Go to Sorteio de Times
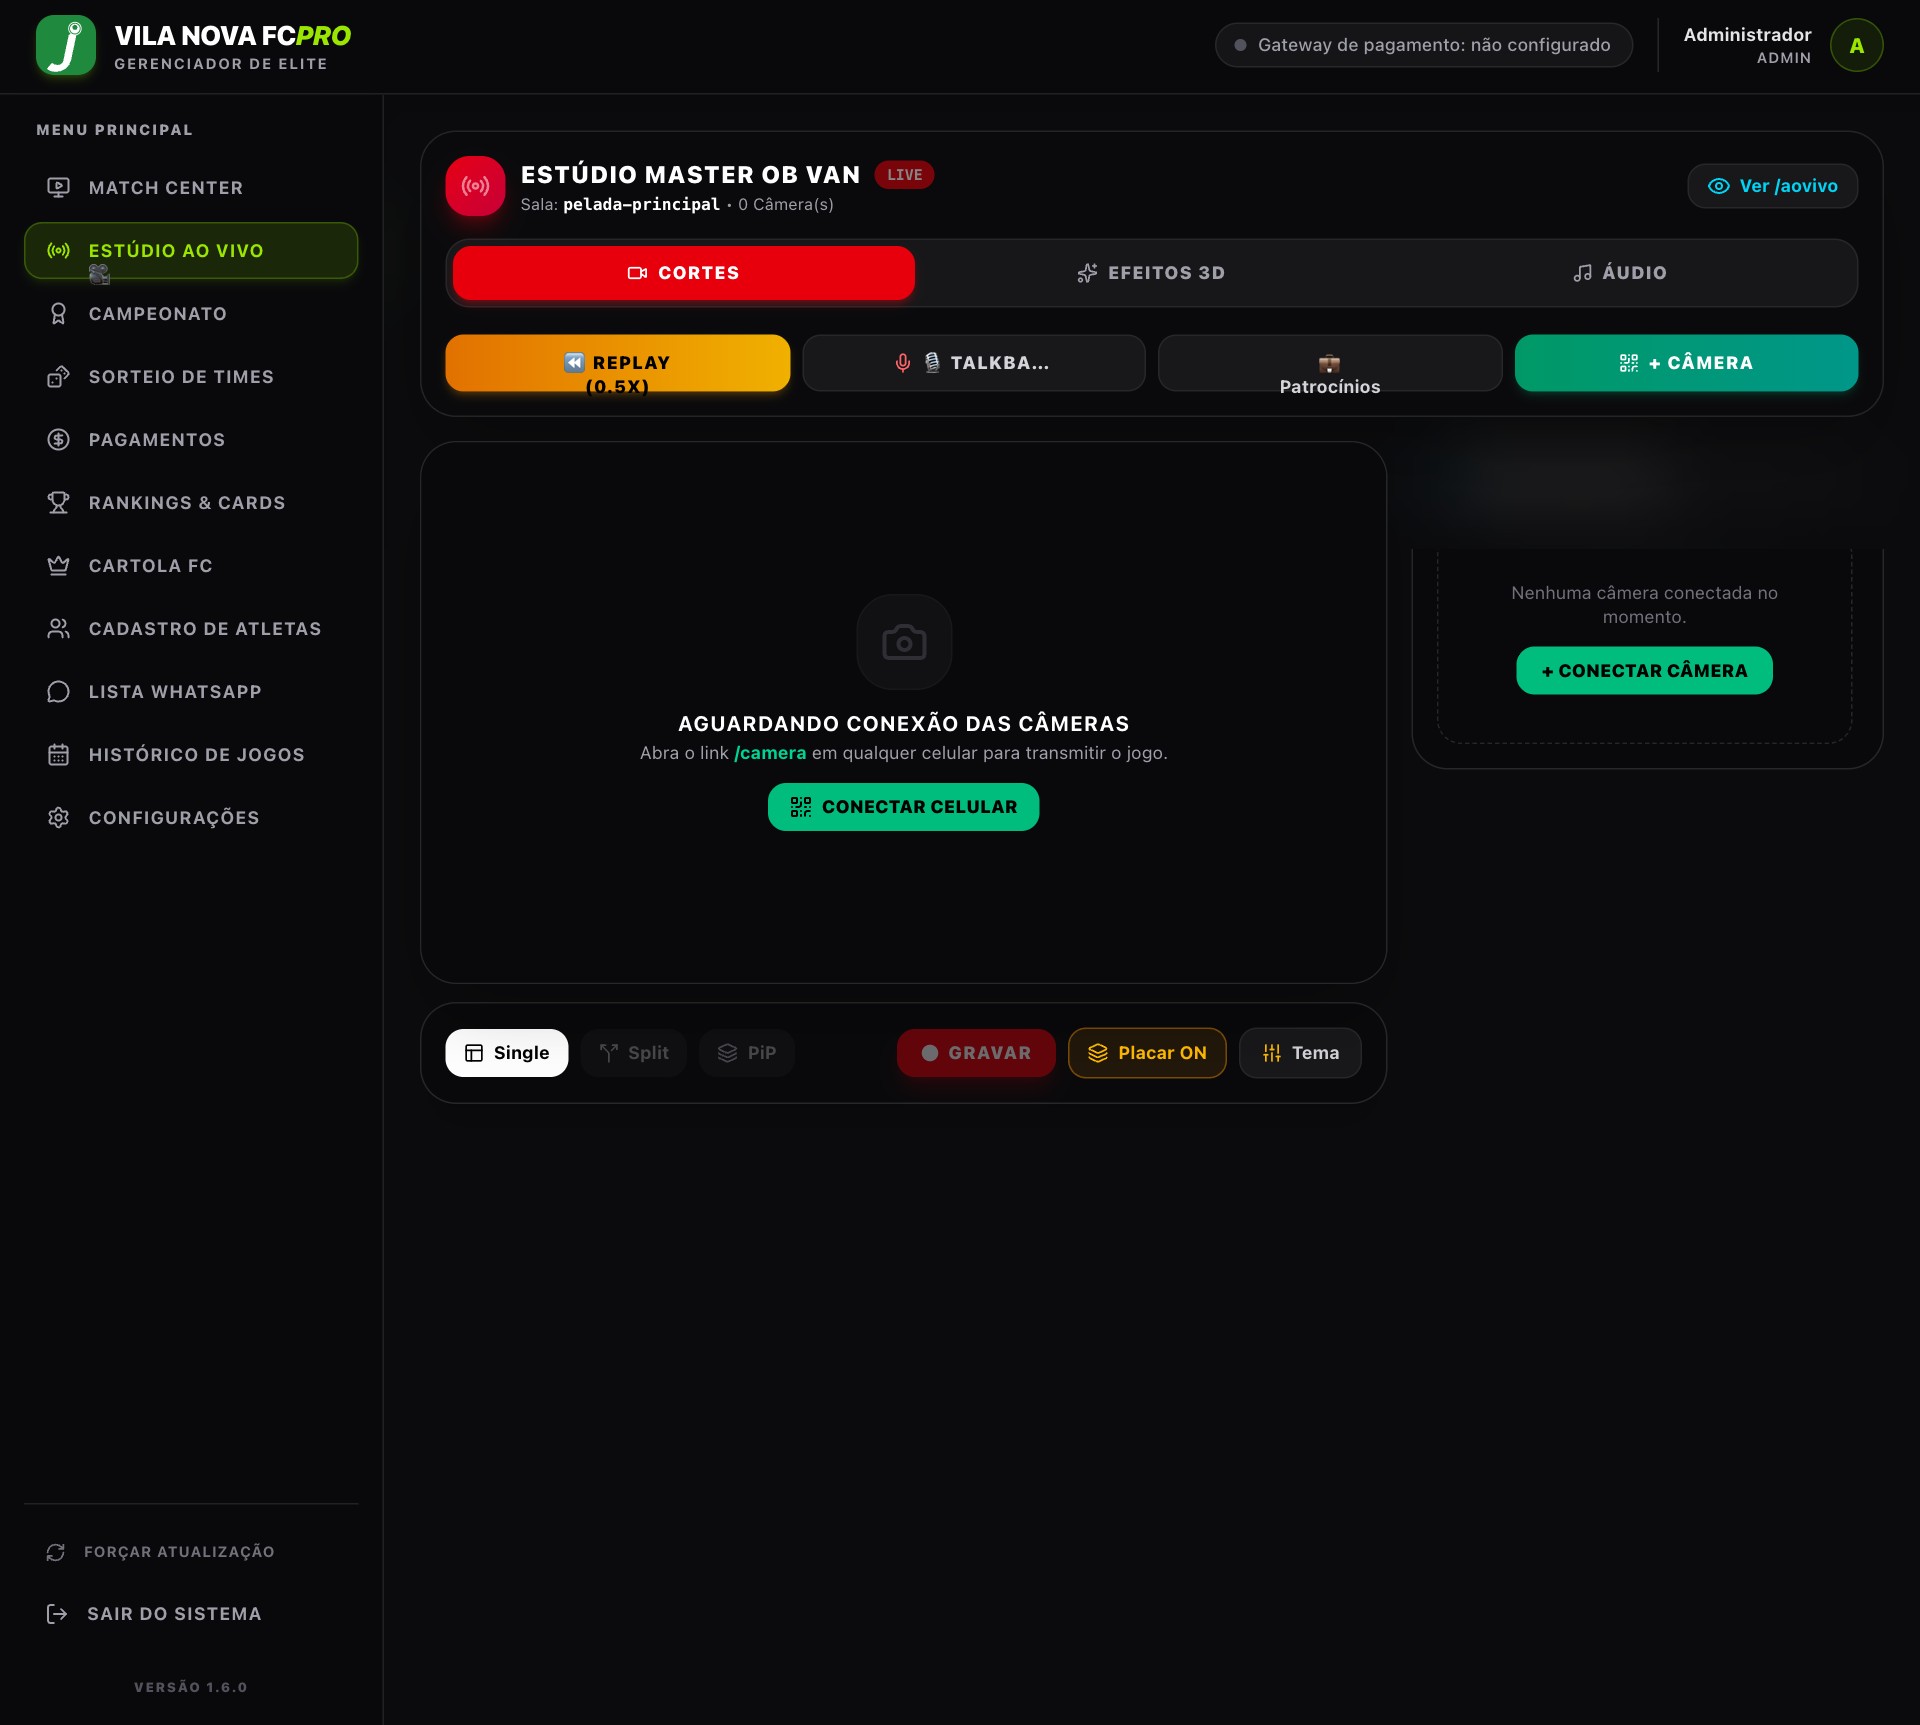This screenshot has width=1920, height=1725. coord(191,377)
